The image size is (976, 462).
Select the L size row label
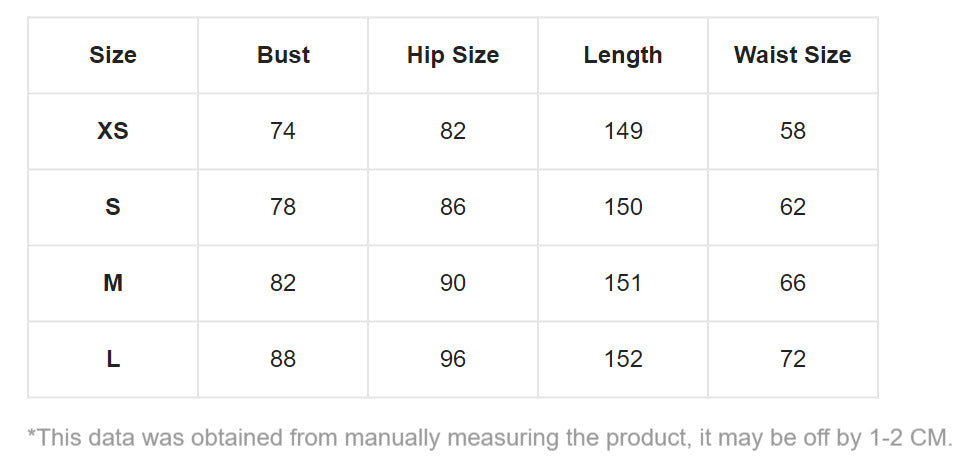click(x=113, y=359)
